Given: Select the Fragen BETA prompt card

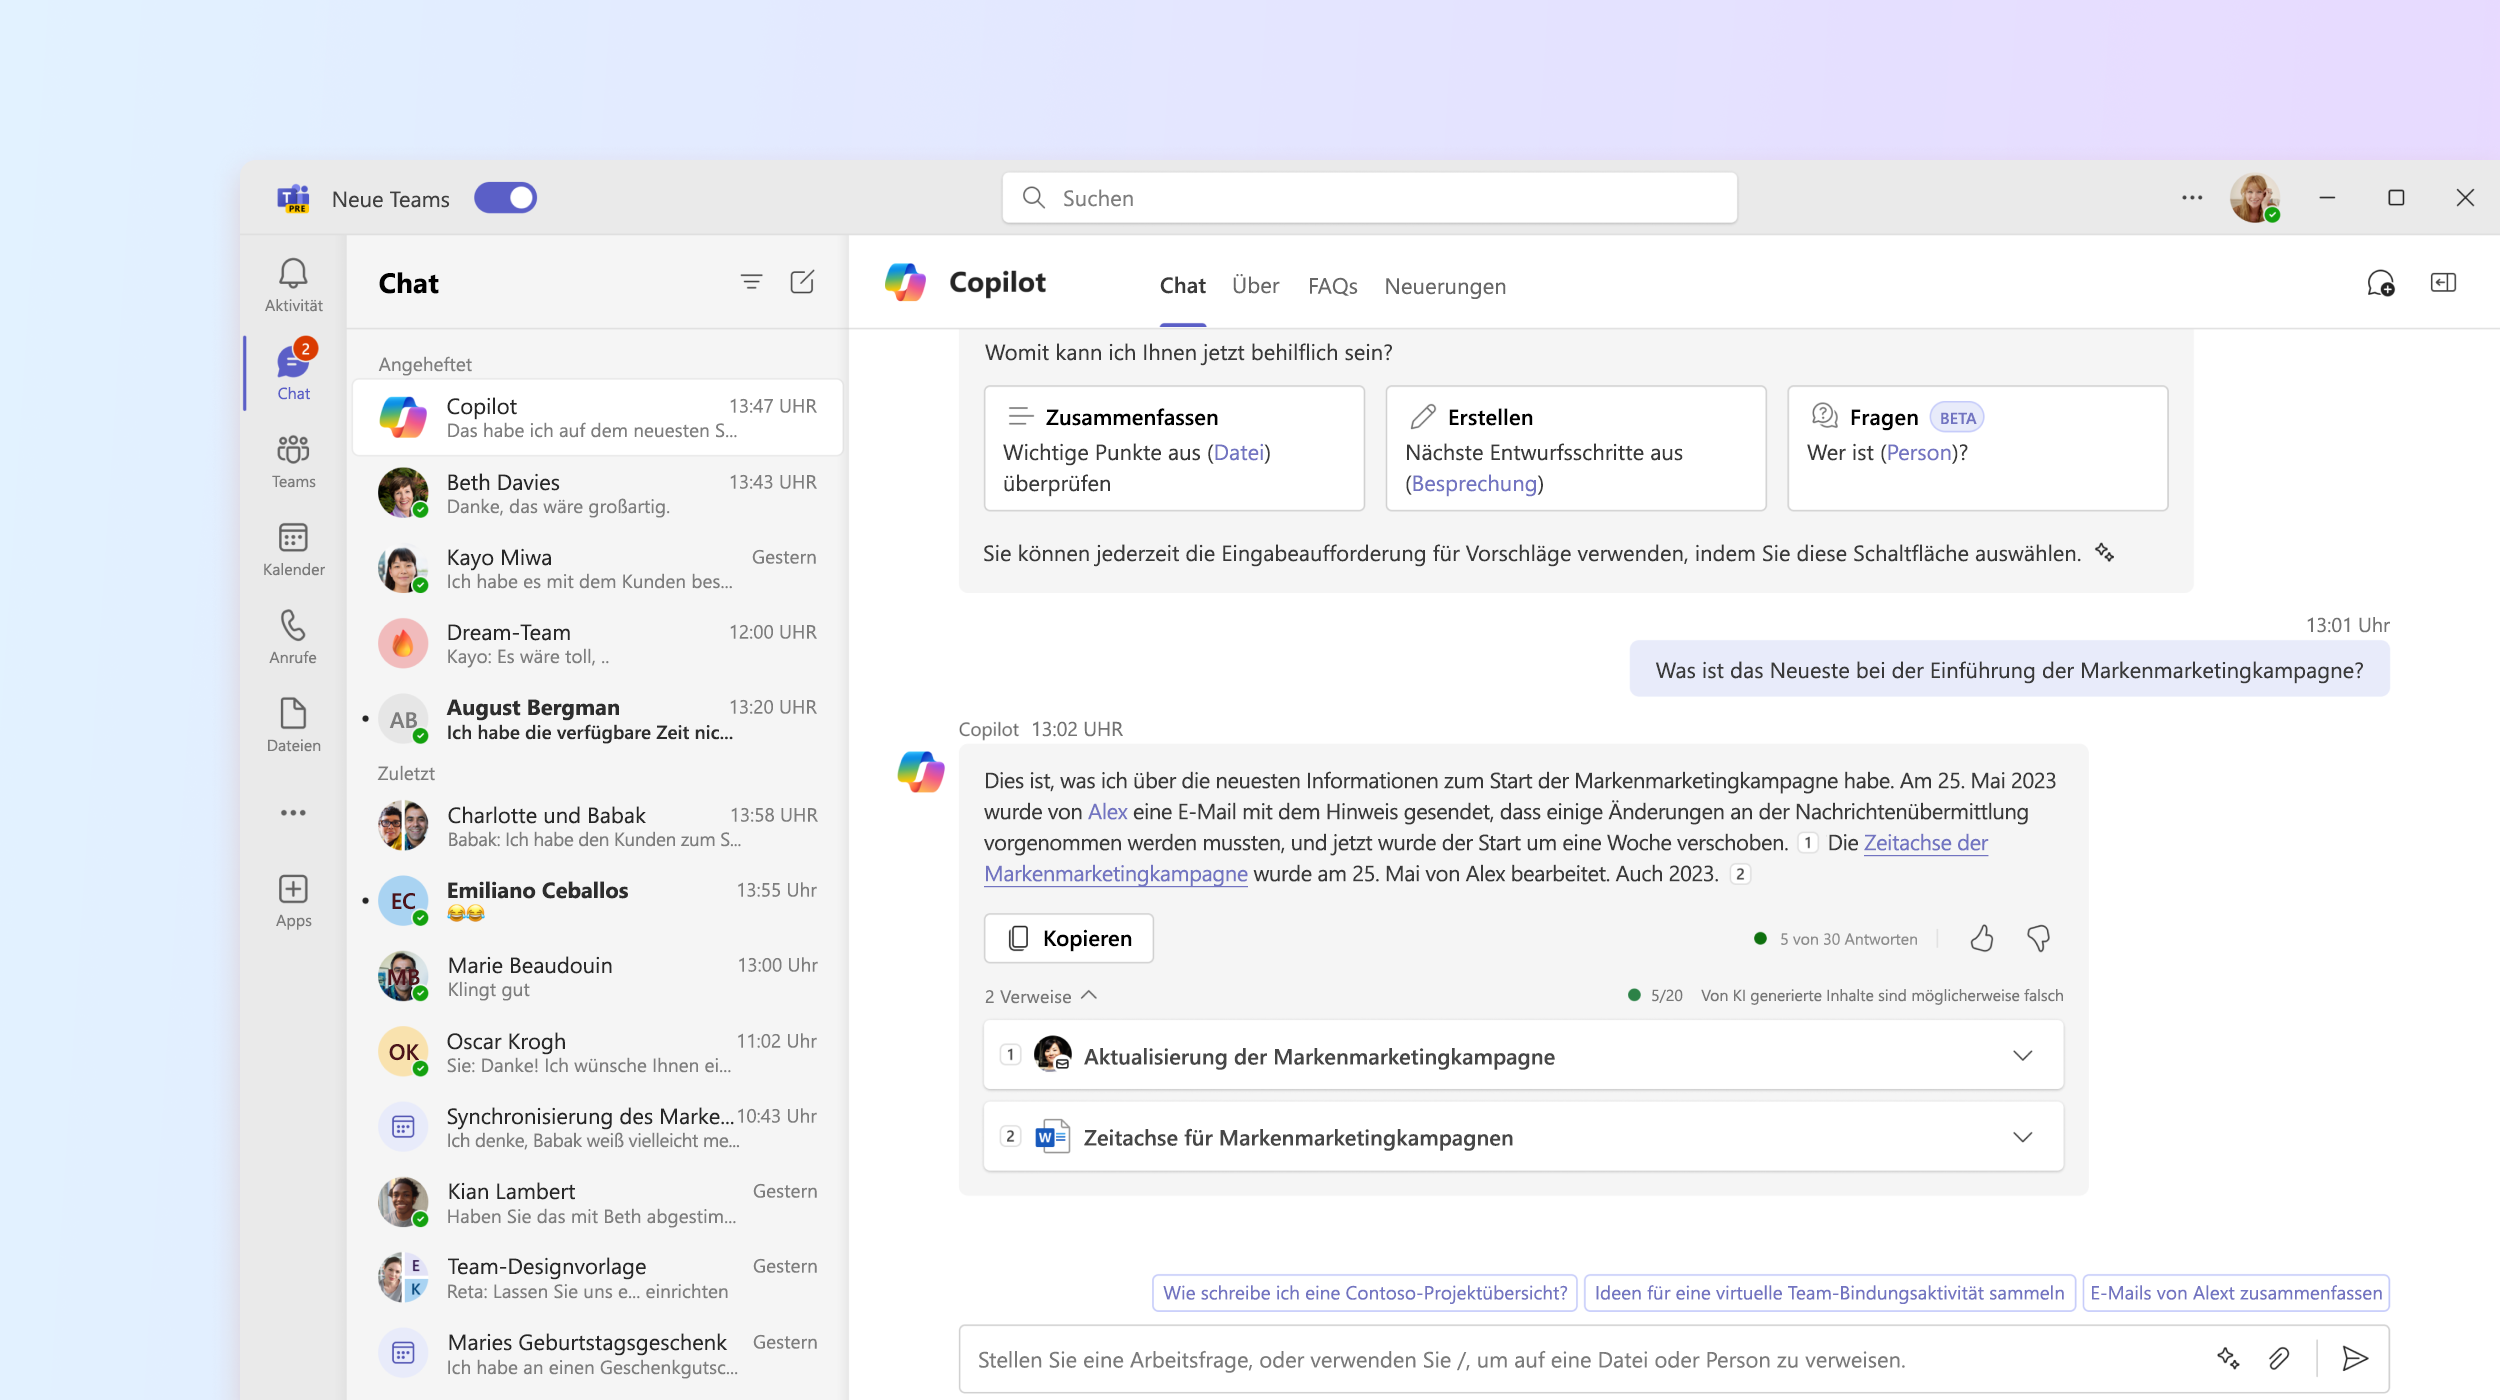Looking at the screenshot, I should coord(1977,448).
